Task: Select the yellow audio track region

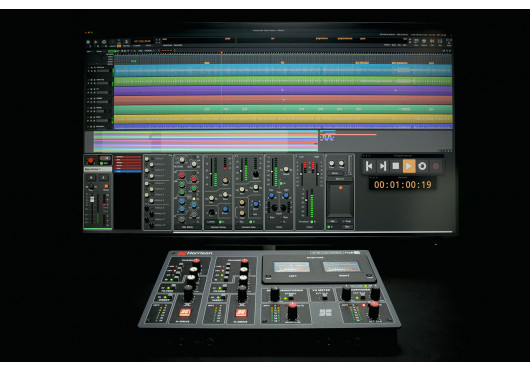Action: point(283,119)
